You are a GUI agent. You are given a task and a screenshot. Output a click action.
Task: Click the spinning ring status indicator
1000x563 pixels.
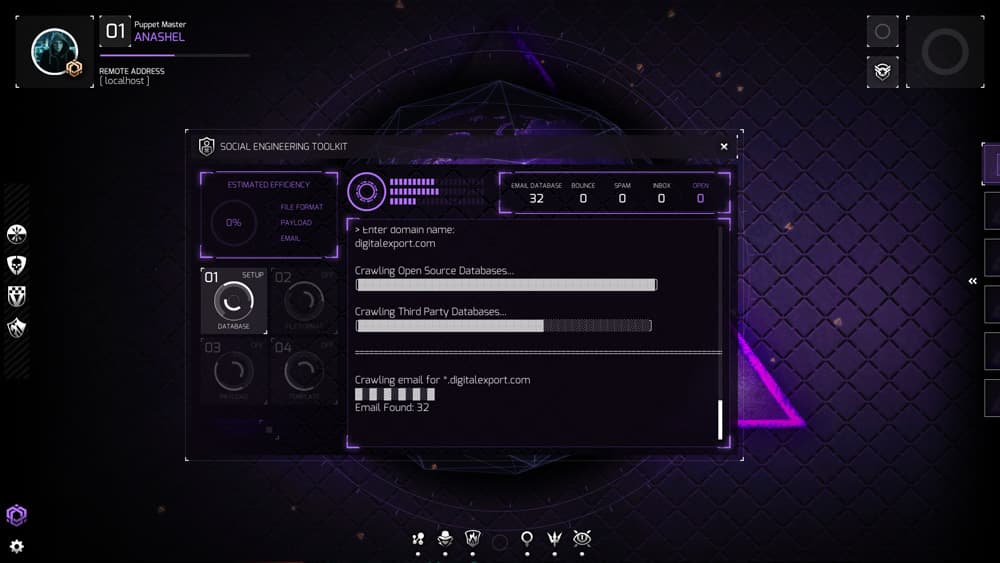point(367,191)
